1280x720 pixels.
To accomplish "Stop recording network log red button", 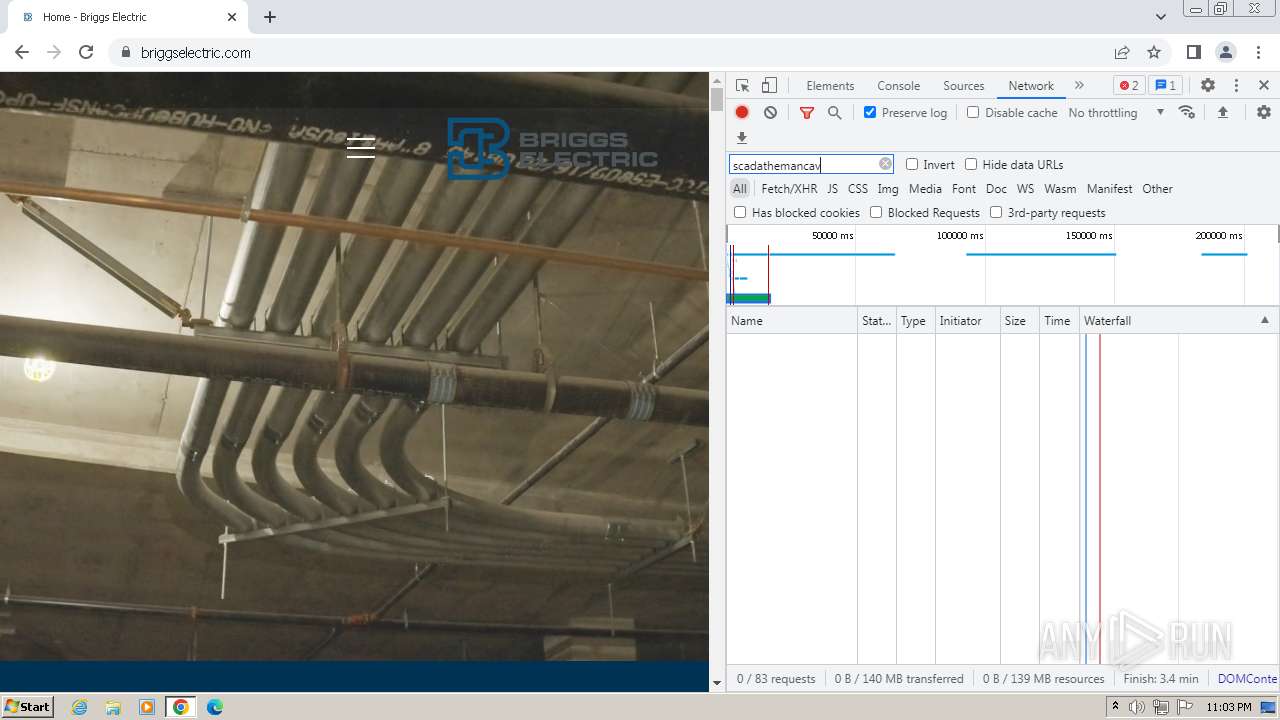I will coord(742,112).
